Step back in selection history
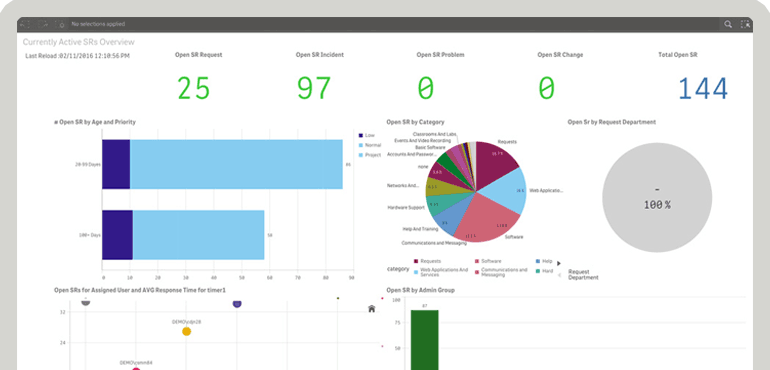Viewport: 770px width, 370px height. pos(26,24)
